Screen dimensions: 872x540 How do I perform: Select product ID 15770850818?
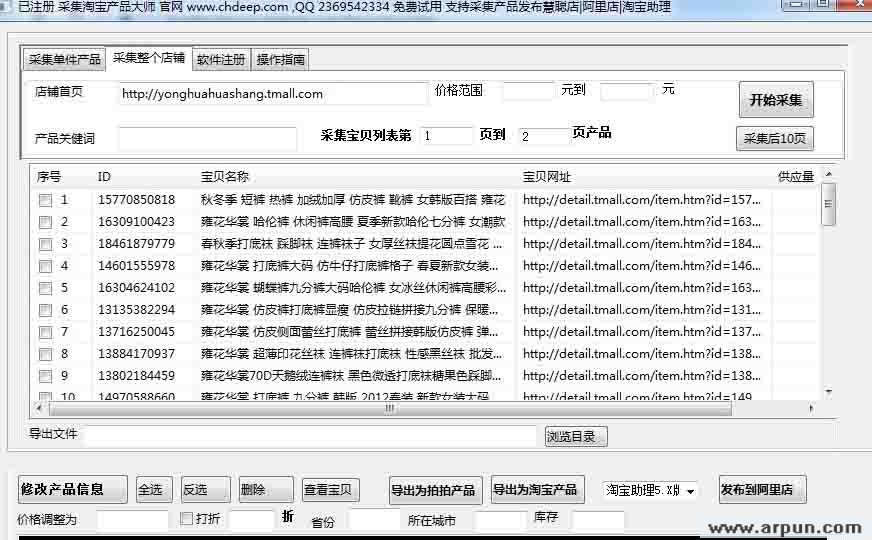(x=136, y=200)
